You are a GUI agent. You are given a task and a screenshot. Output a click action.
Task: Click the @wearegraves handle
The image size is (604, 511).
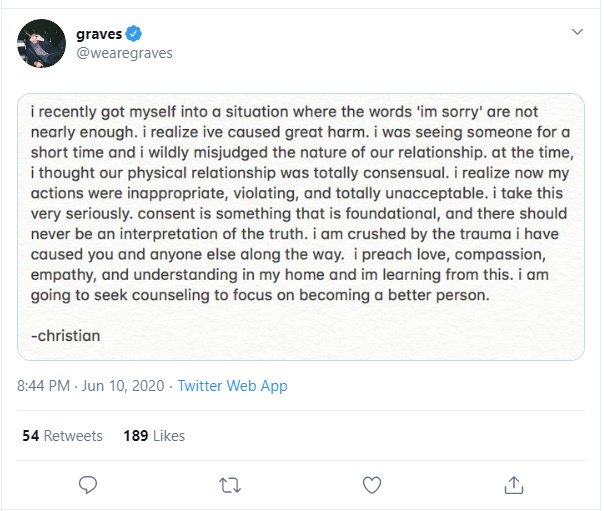(x=124, y=52)
